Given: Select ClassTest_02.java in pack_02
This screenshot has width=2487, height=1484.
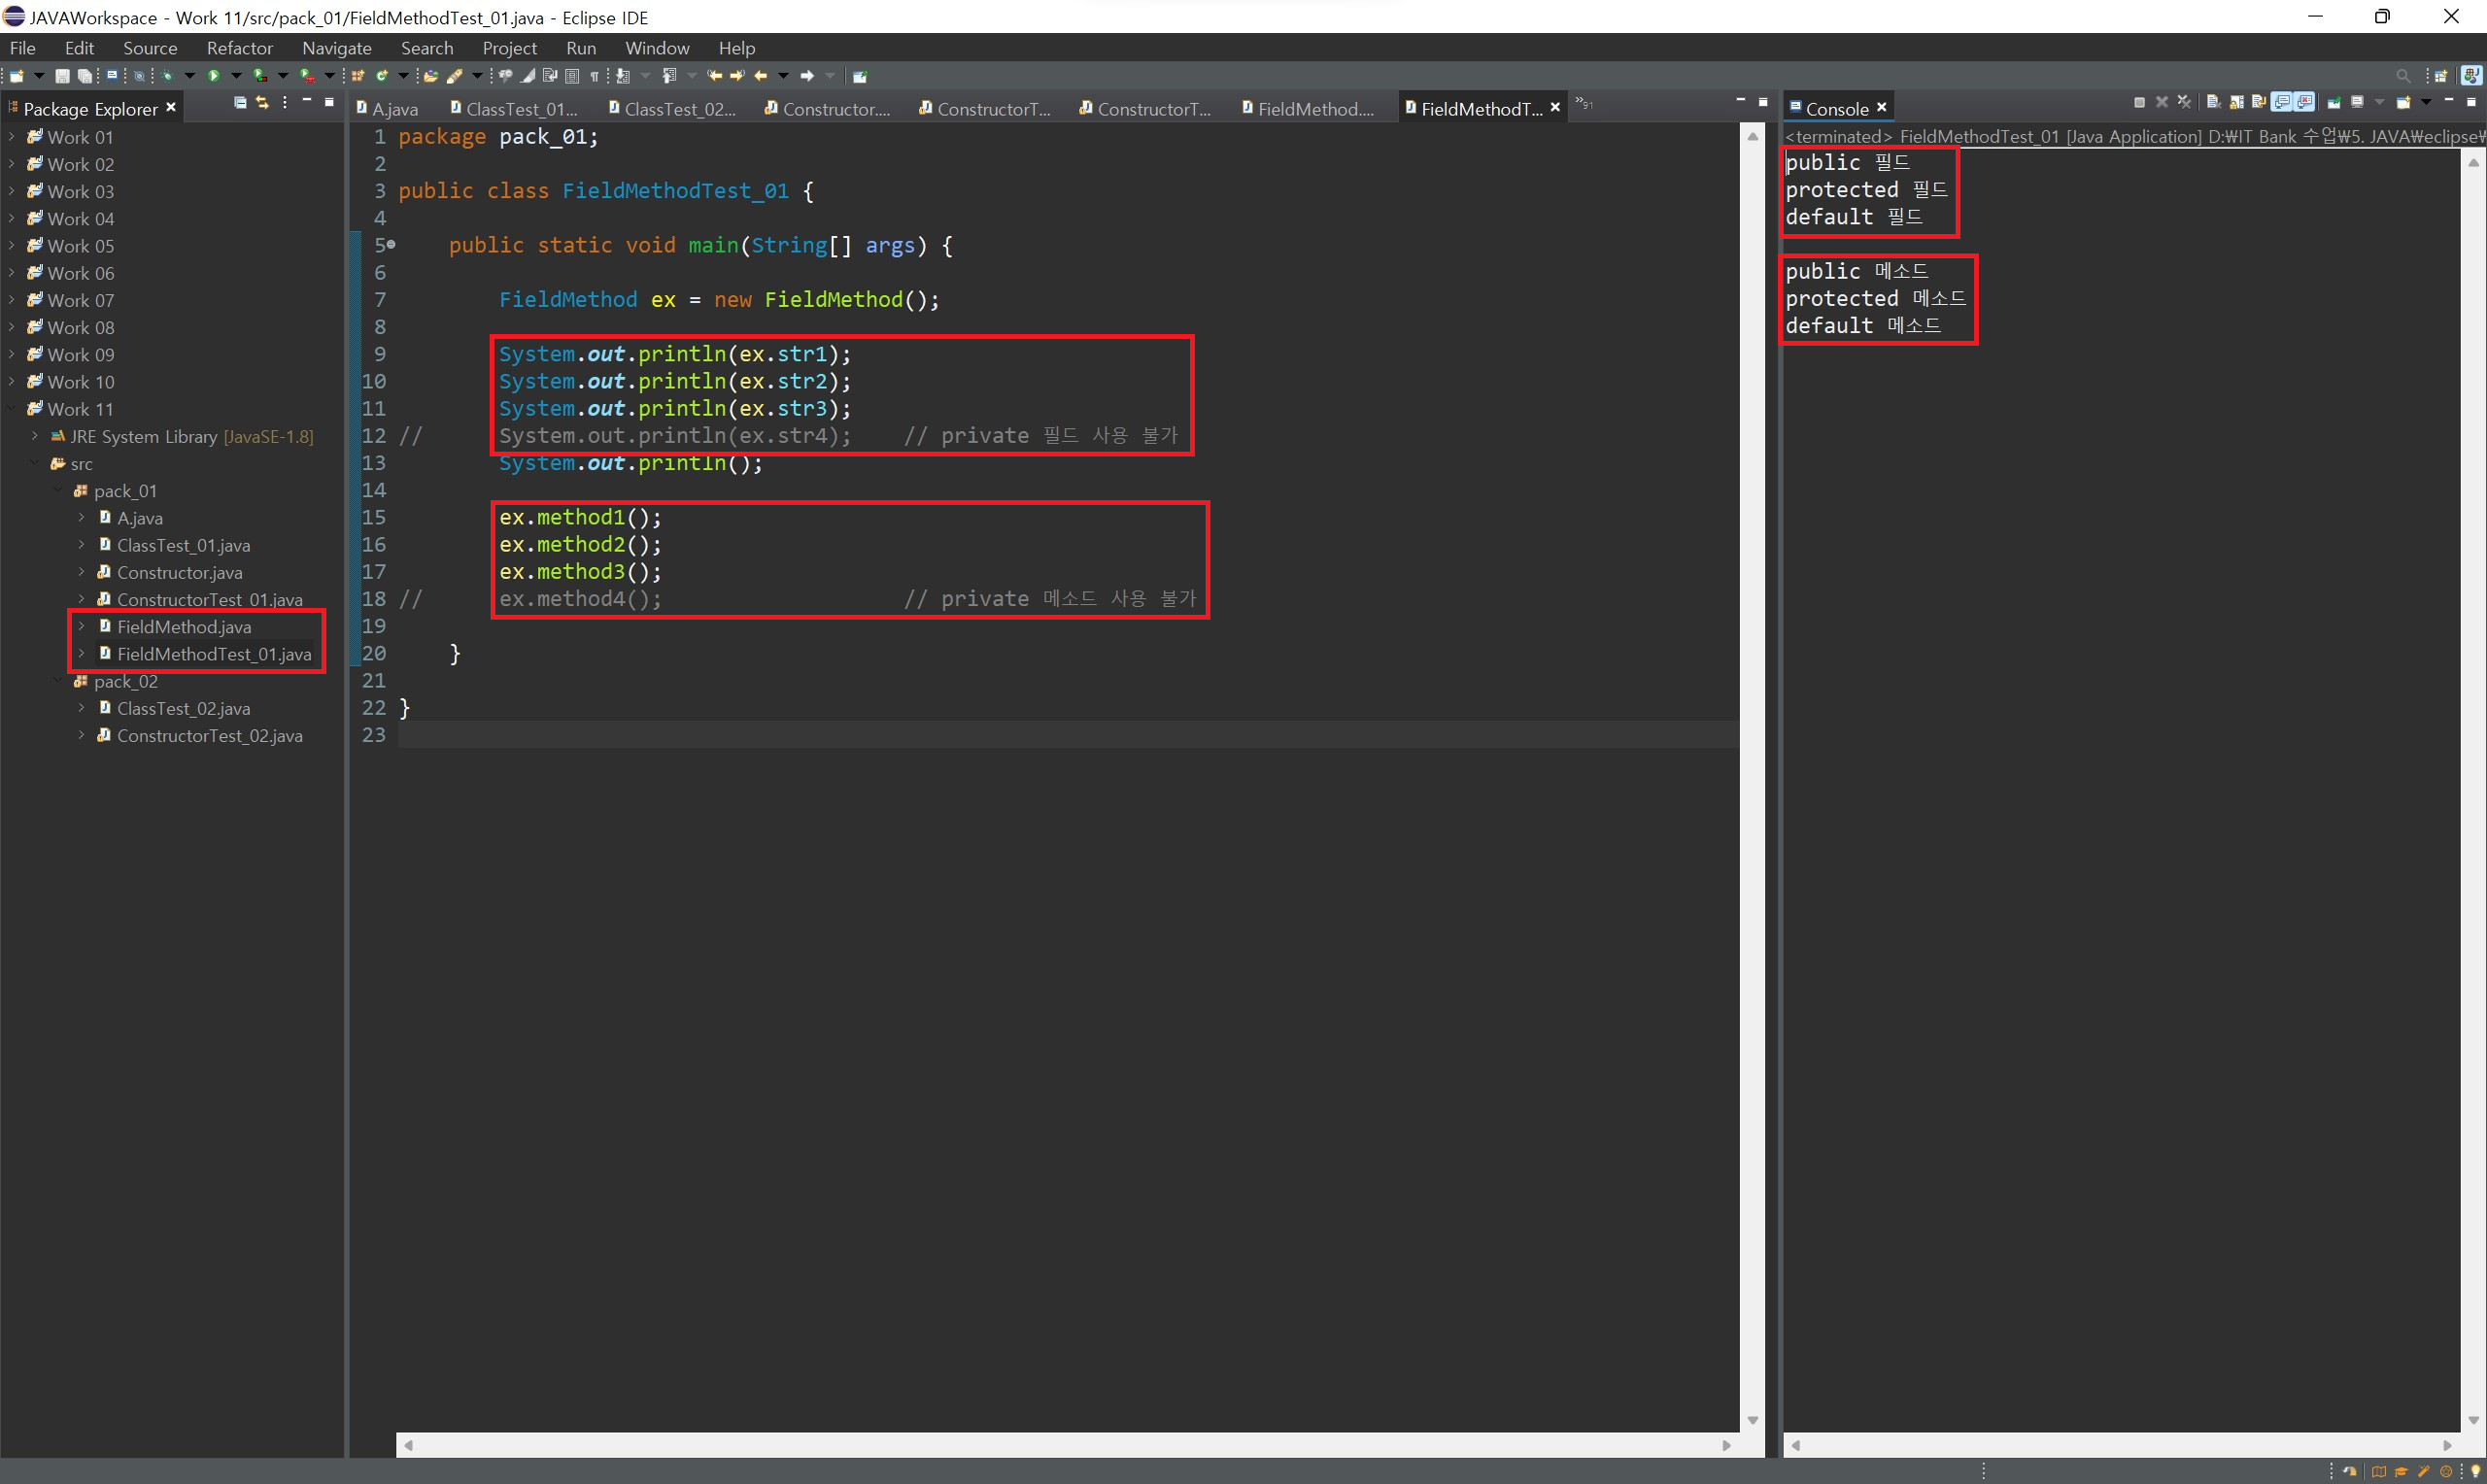Looking at the screenshot, I should coord(183,708).
